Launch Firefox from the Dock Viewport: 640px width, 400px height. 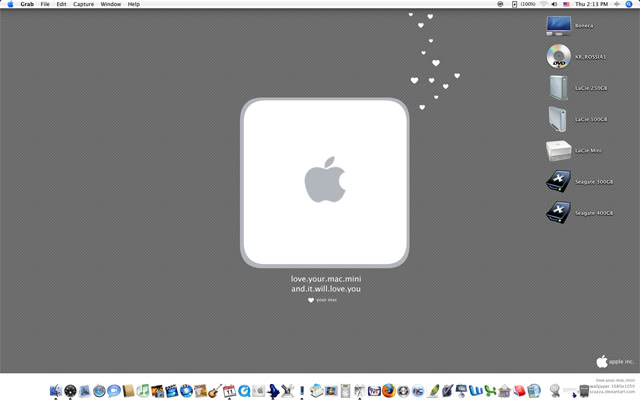point(389,390)
